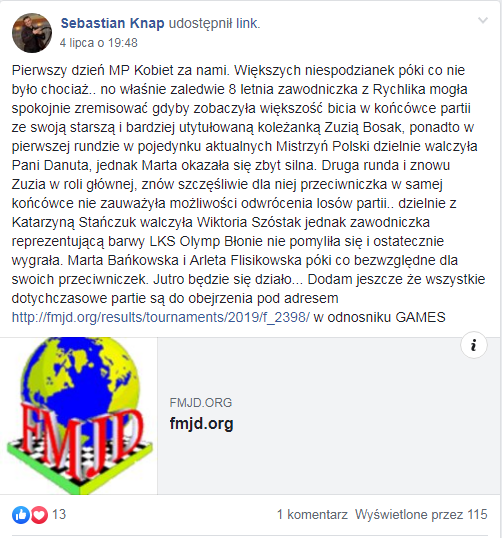Click the red heart reaction icon
This screenshot has height=538, width=502.
[39, 515]
